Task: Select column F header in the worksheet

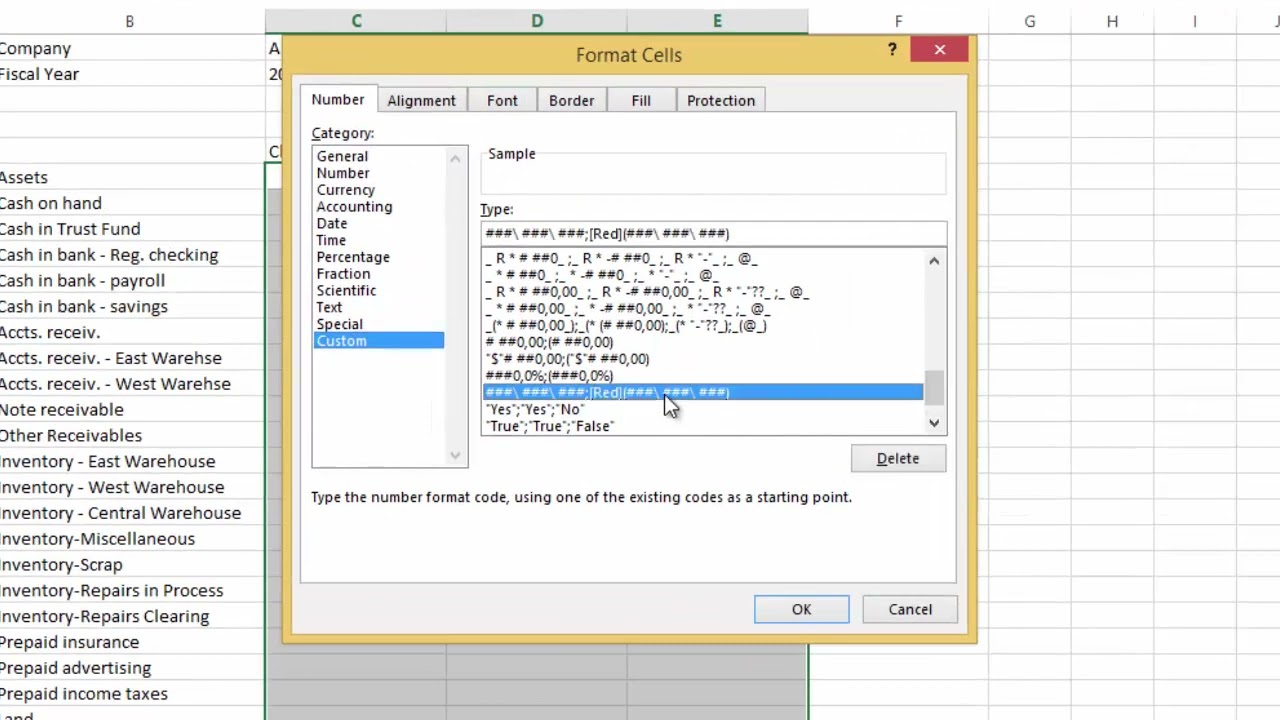Action: click(x=898, y=21)
